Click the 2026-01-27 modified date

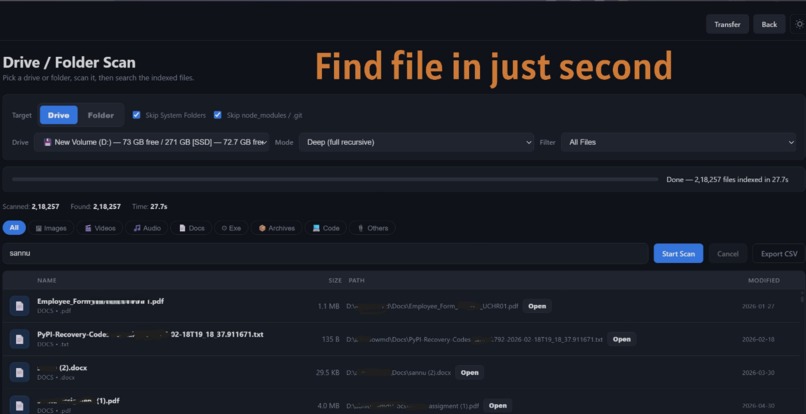(758, 306)
